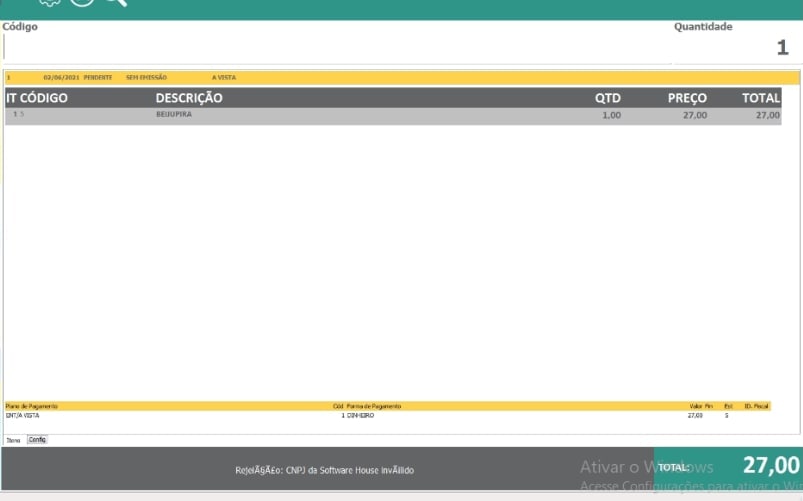Click the Plano de Pagamento column header
This screenshot has height=501, width=803.
pyautogui.click(x=32, y=406)
